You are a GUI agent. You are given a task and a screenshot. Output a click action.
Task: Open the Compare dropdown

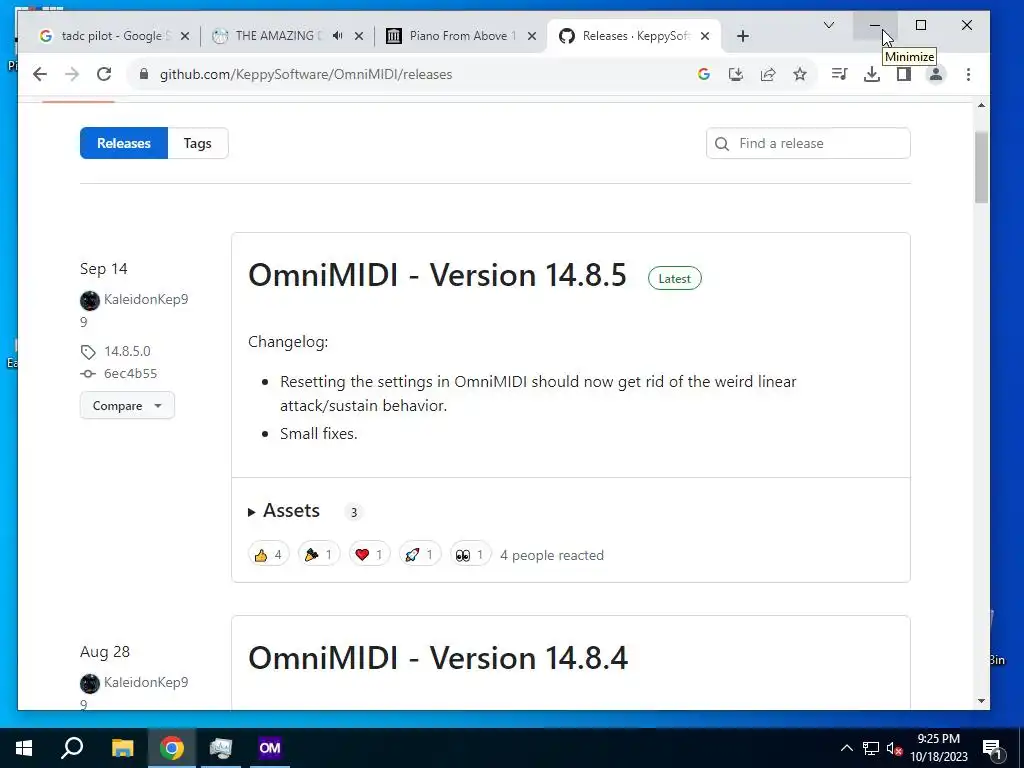[x=127, y=406]
